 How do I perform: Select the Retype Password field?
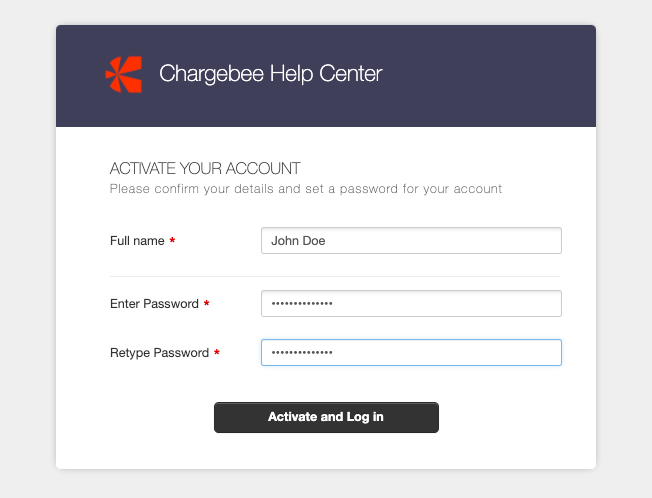pos(411,353)
